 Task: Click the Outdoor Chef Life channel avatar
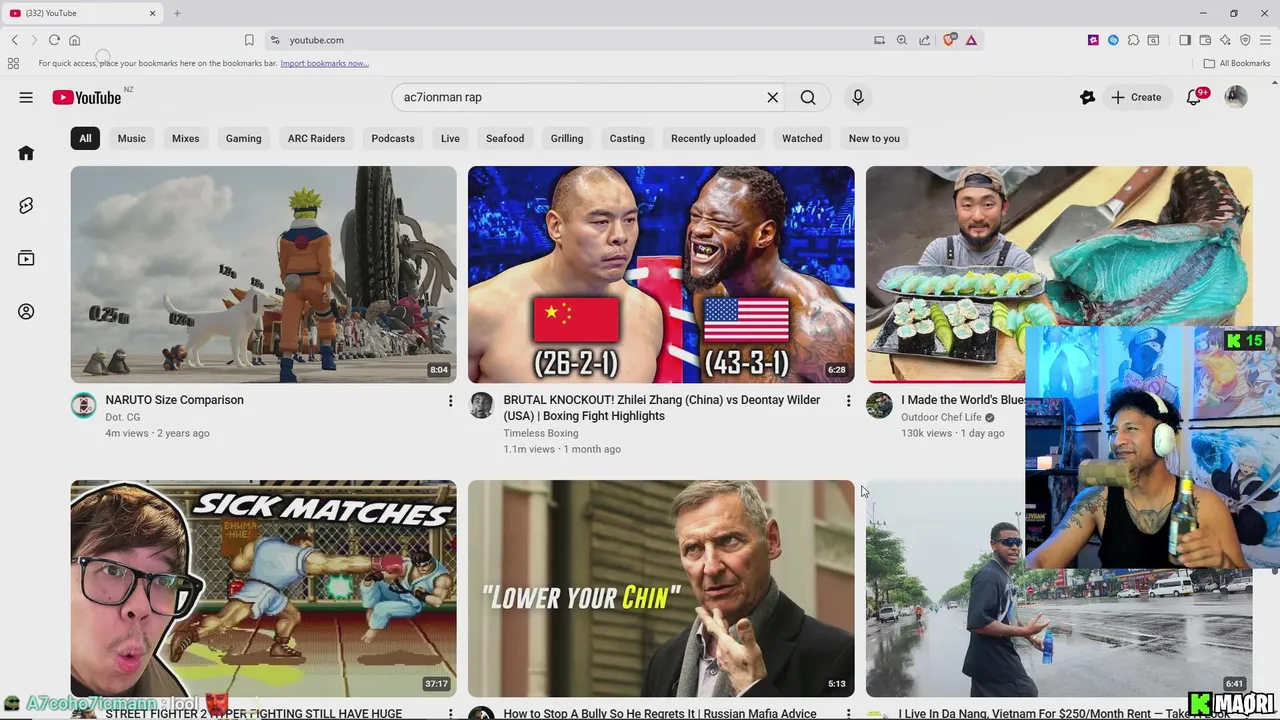(879, 405)
